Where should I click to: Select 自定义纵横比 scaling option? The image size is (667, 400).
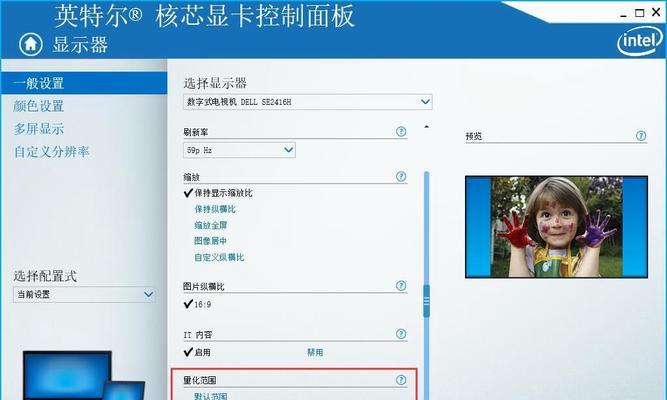pyautogui.click(x=219, y=257)
